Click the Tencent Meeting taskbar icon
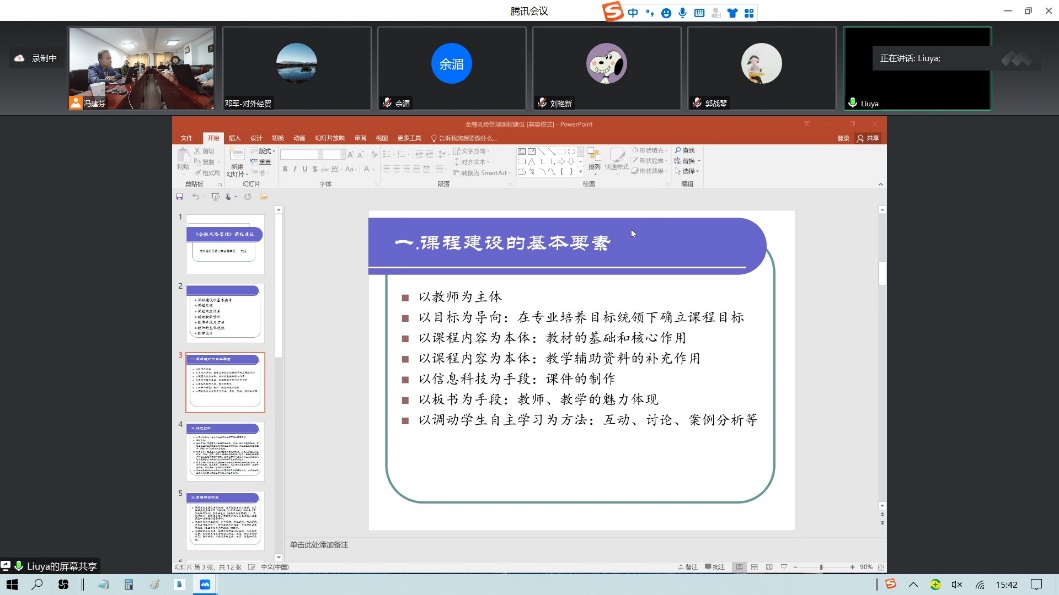 point(205,584)
